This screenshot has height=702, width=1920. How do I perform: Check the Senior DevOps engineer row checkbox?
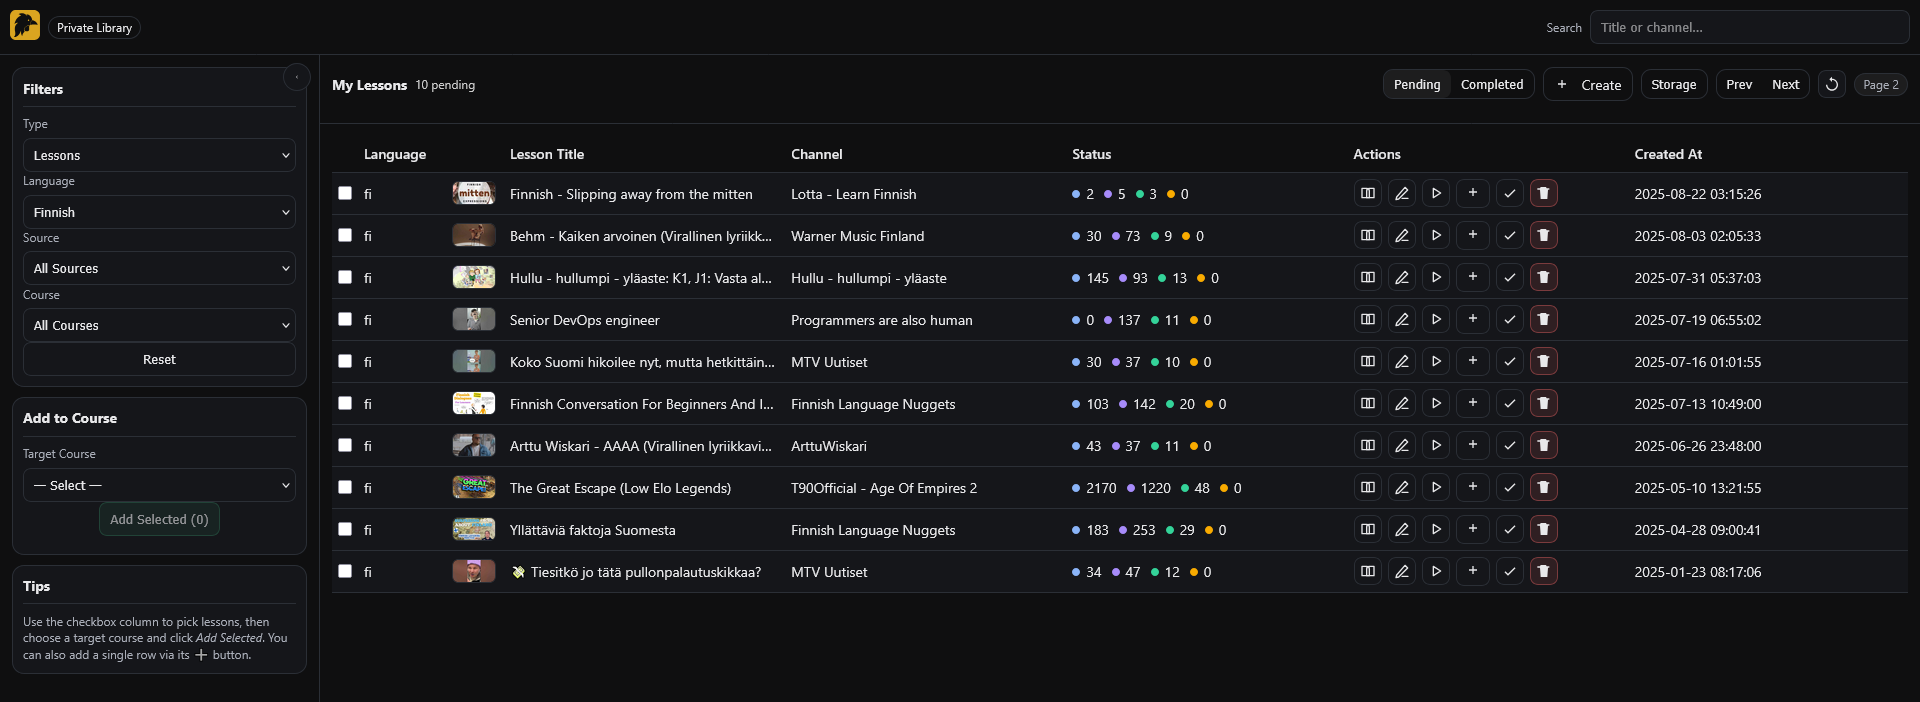(x=345, y=319)
